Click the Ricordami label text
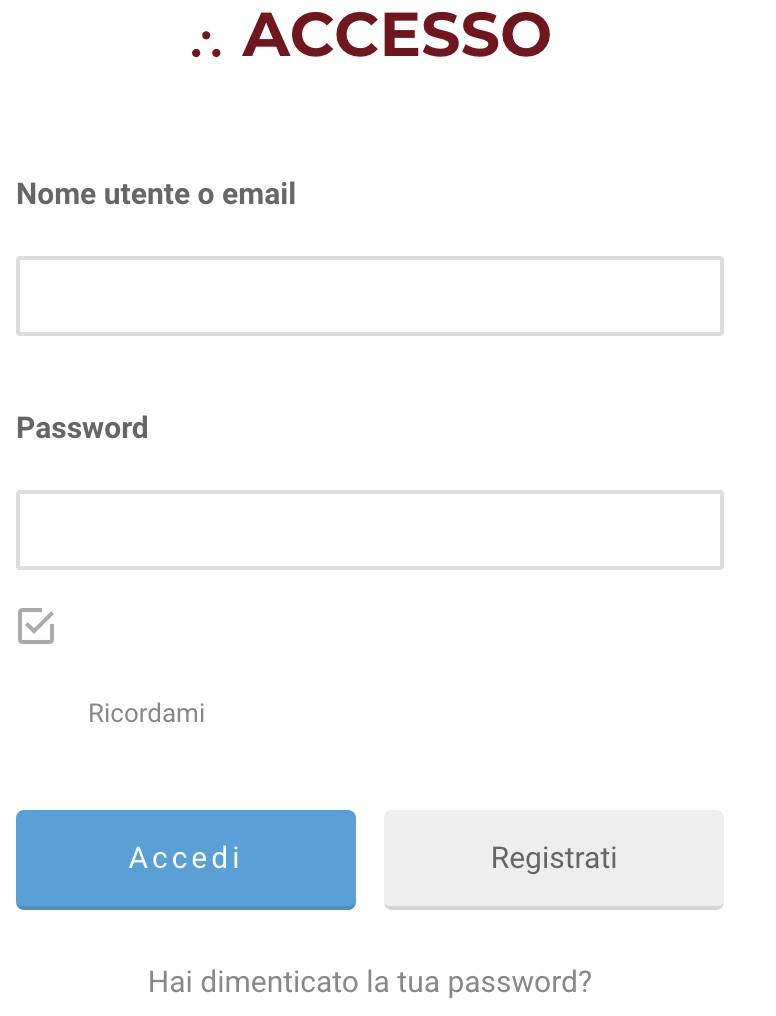Image resolution: width=776 pixels, height=1016 pixels. tap(146, 713)
